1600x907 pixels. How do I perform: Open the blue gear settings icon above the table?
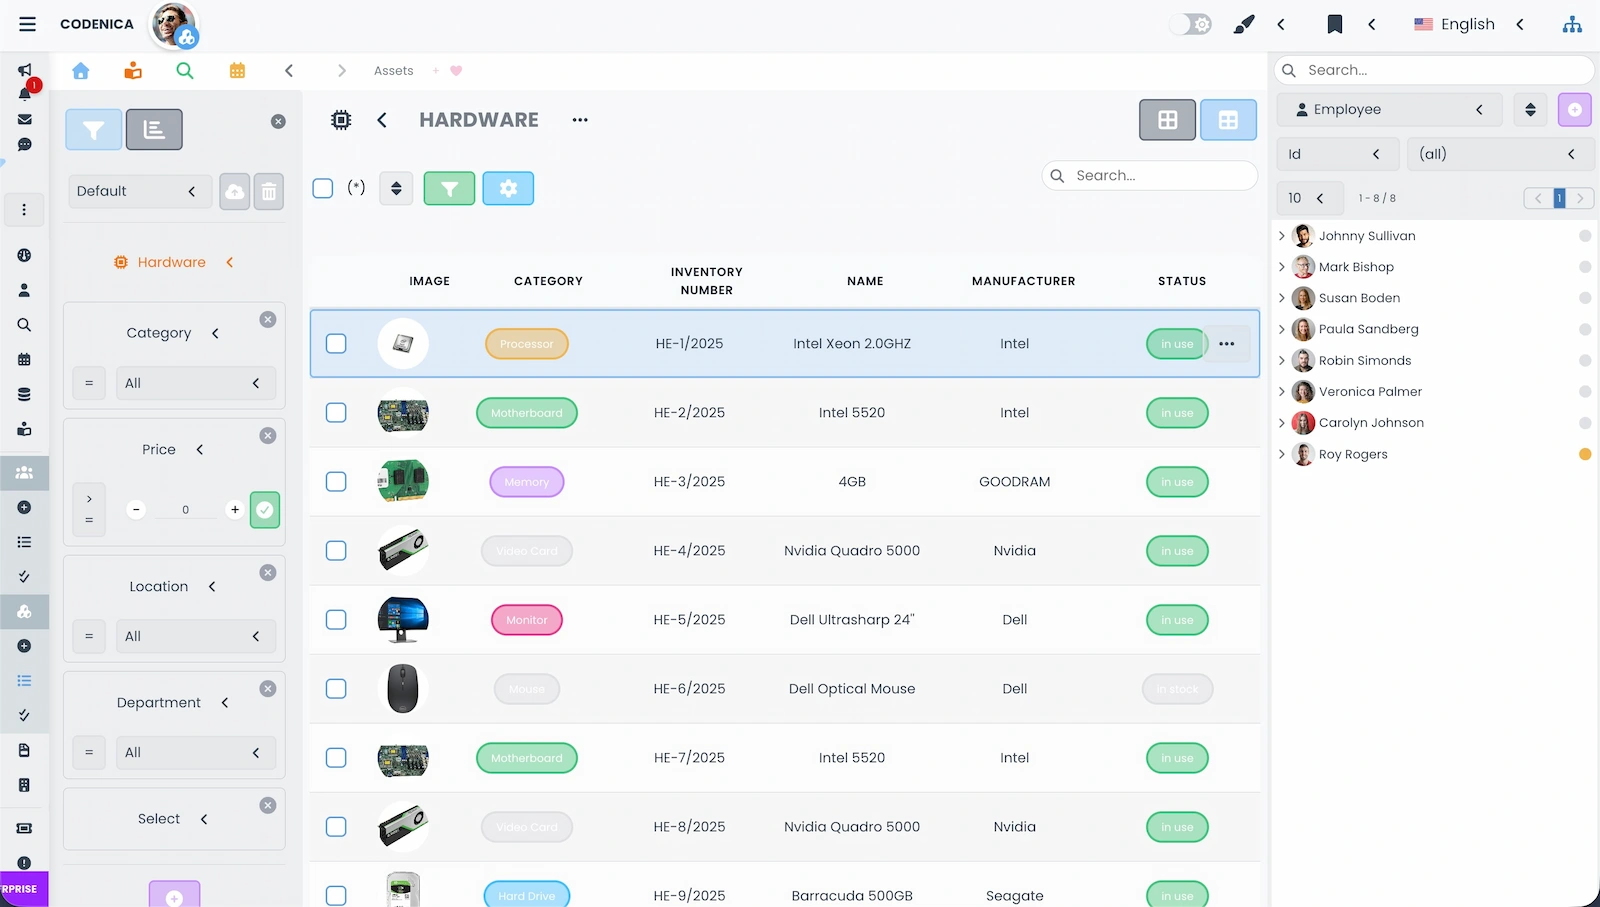(508, 188)
